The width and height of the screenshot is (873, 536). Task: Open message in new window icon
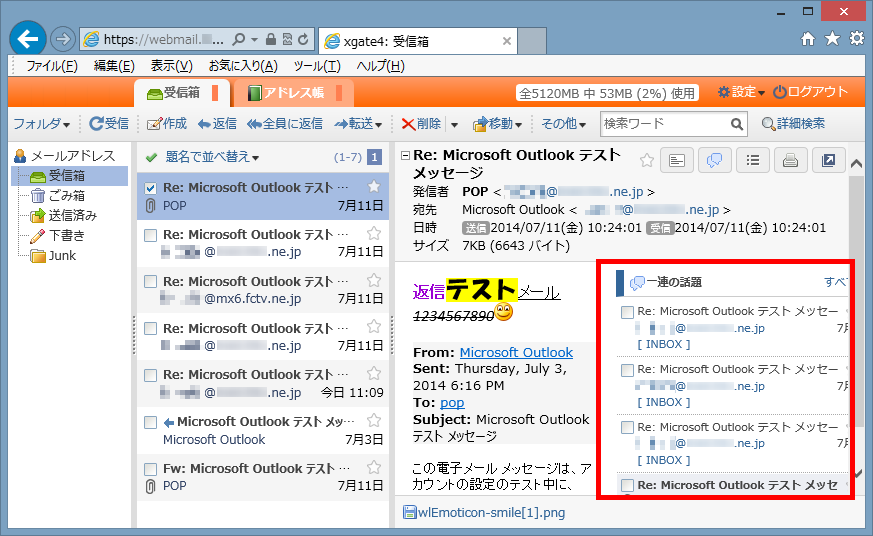(827, 160)
